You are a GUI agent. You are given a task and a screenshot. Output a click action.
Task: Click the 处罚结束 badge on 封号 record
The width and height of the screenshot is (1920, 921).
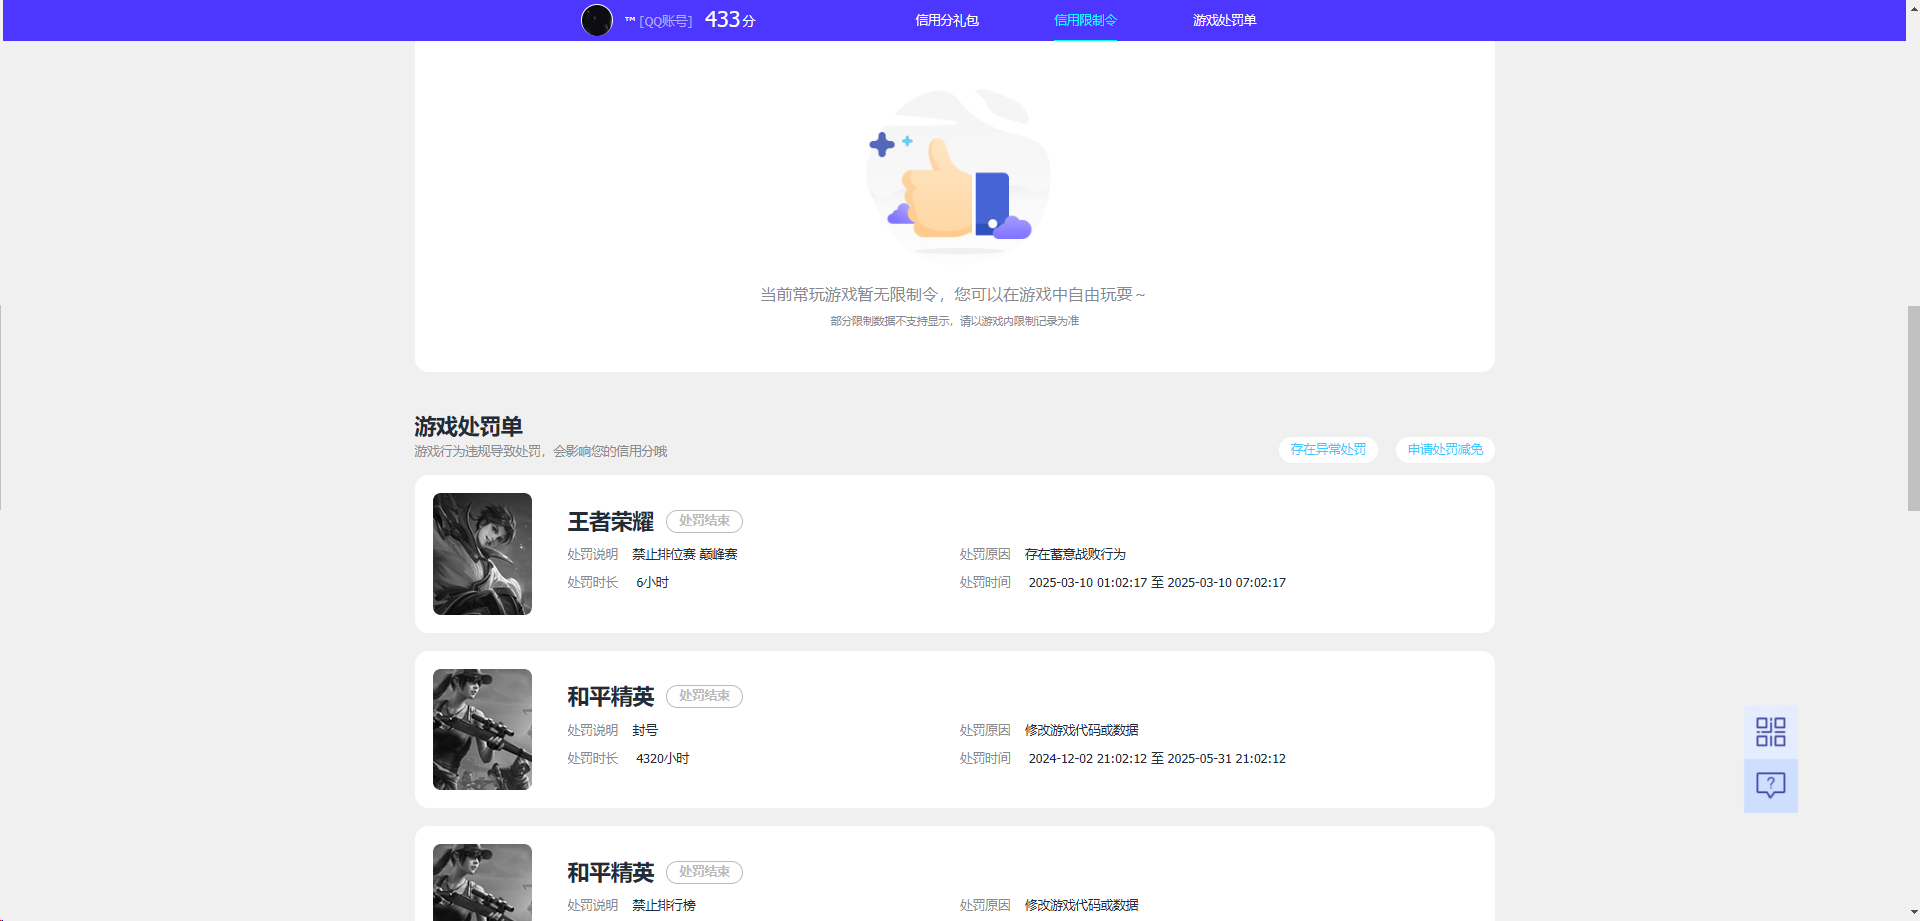coord(704,696)
